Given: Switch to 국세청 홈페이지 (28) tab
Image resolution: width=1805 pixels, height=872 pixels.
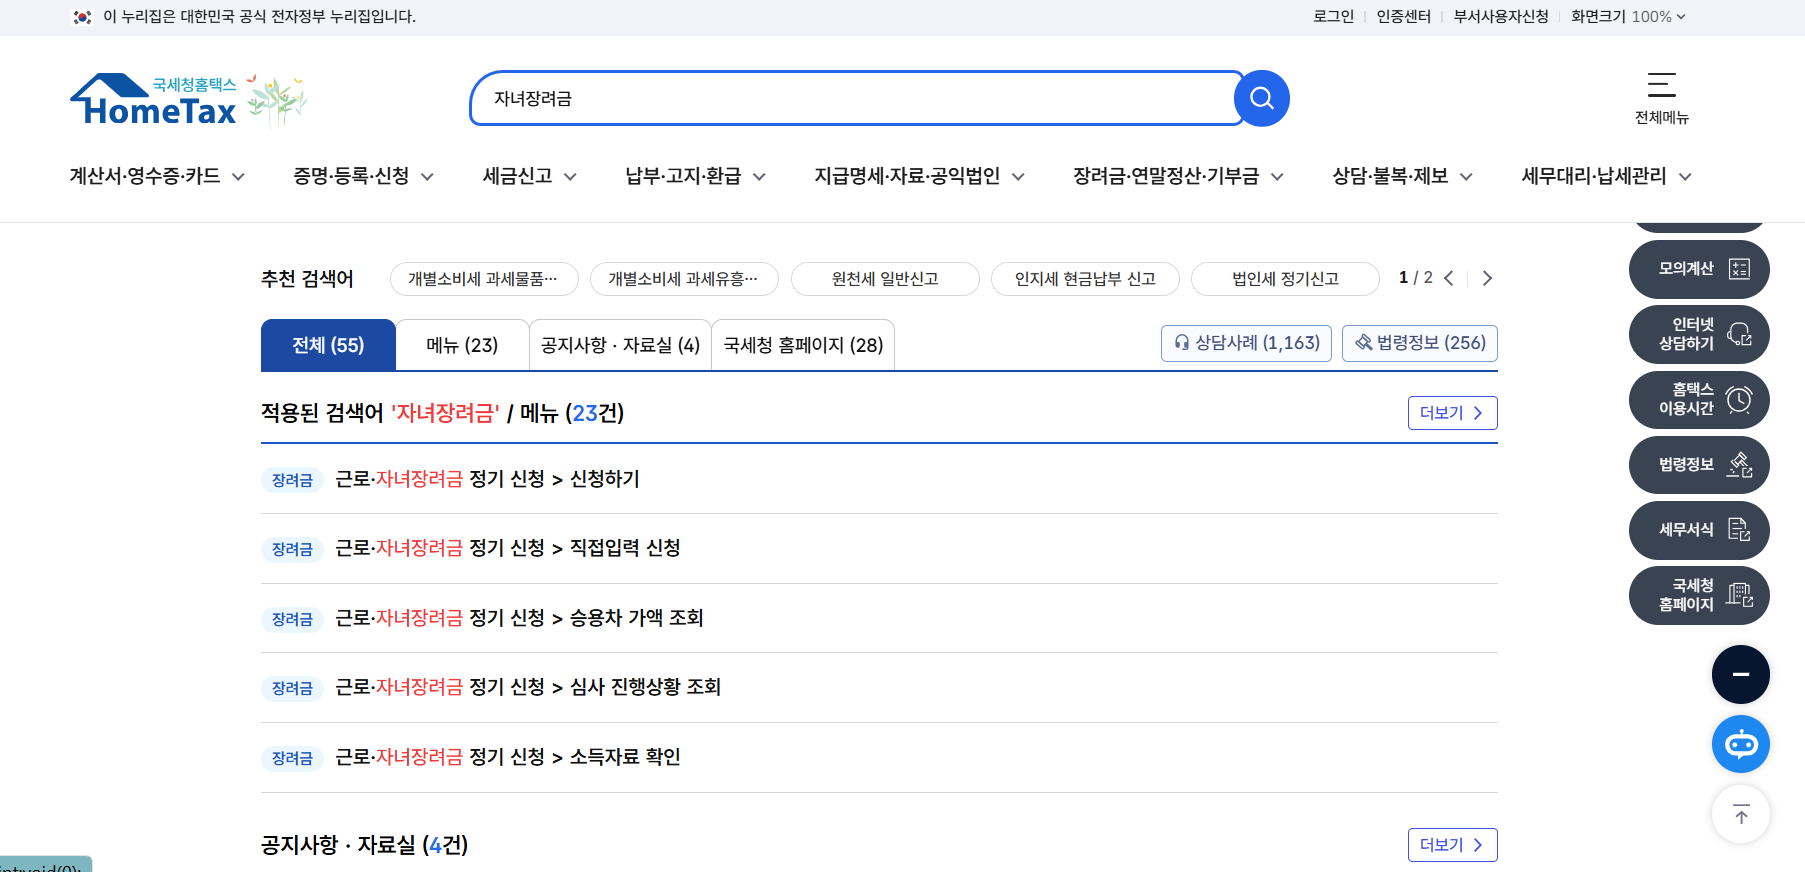Looking at the screenshot, I should point(803,345).
